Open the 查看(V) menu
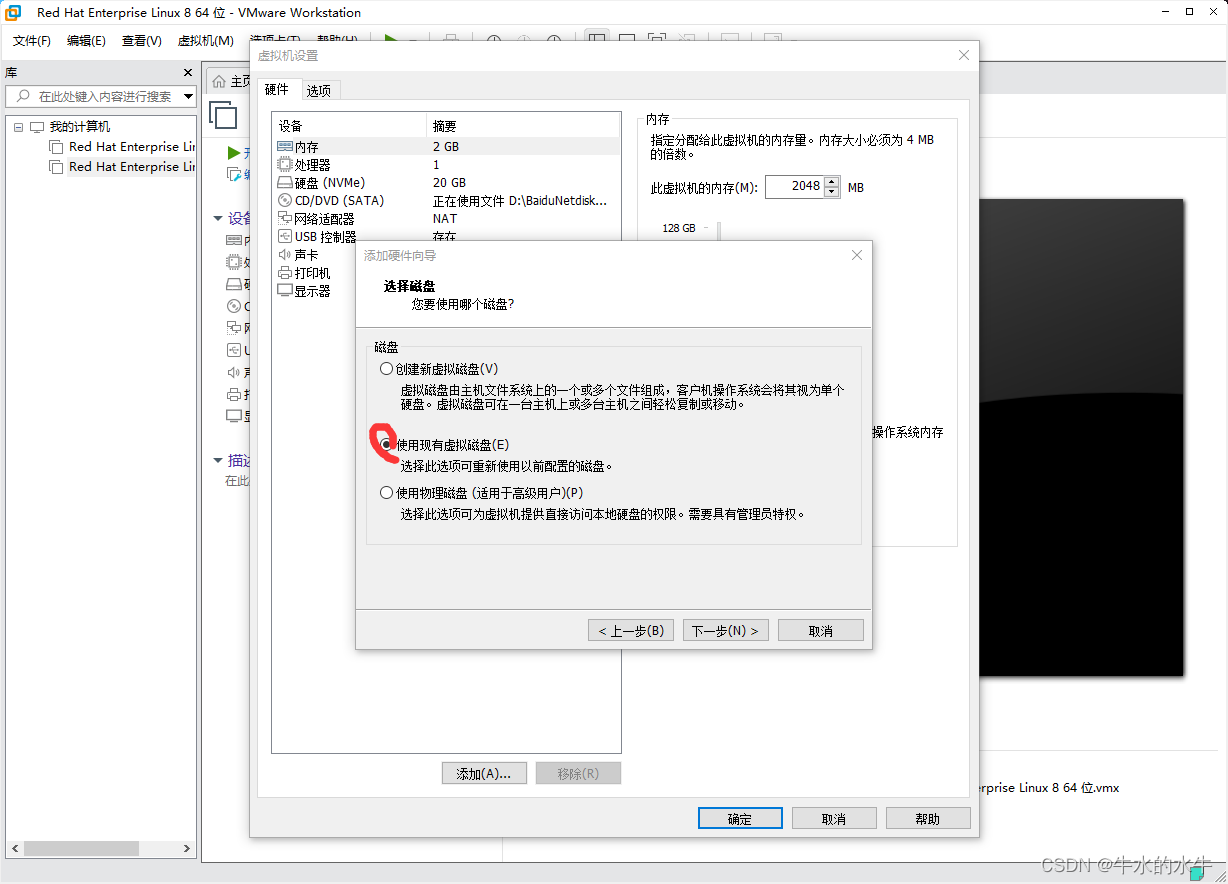 (x=141, y=41)
